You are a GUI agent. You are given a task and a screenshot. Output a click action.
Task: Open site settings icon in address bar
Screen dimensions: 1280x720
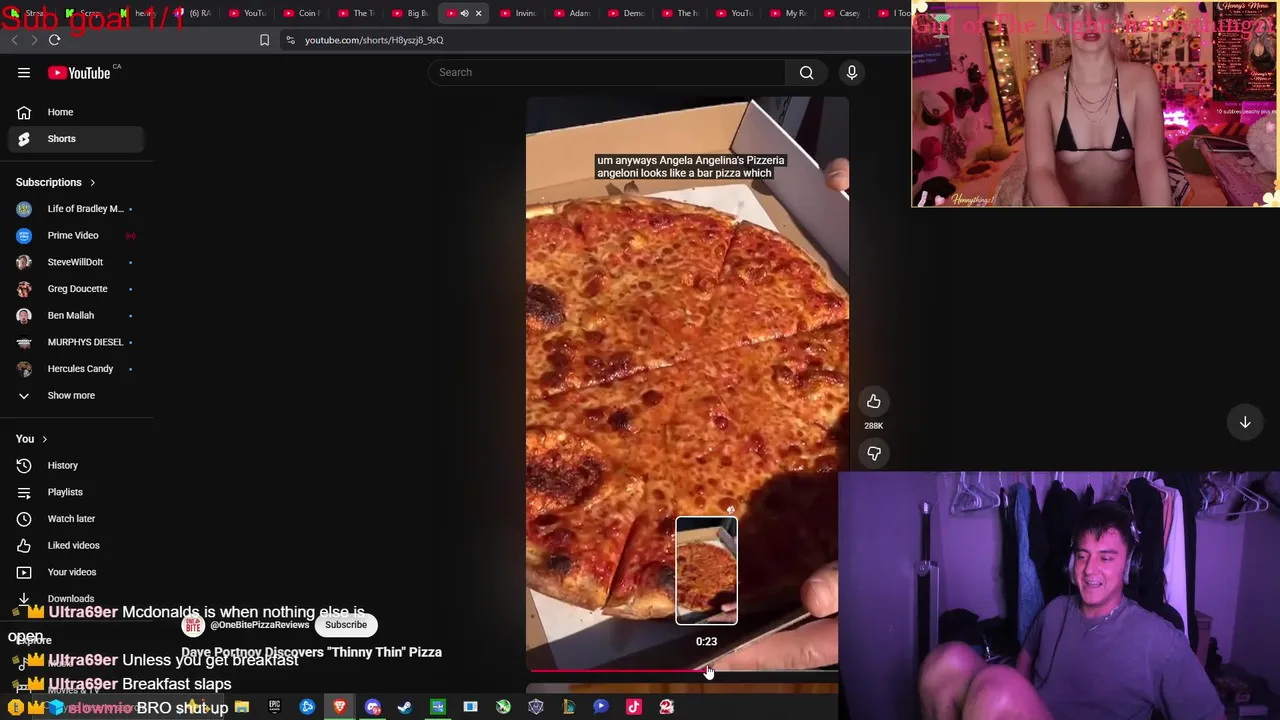(x=290, y=40)
